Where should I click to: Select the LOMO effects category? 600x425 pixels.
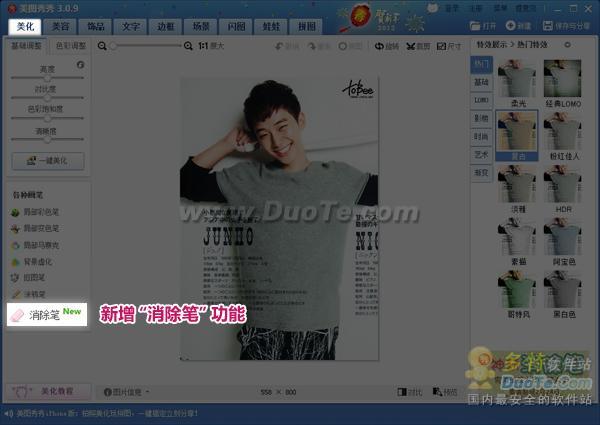(x=481, y=100)
